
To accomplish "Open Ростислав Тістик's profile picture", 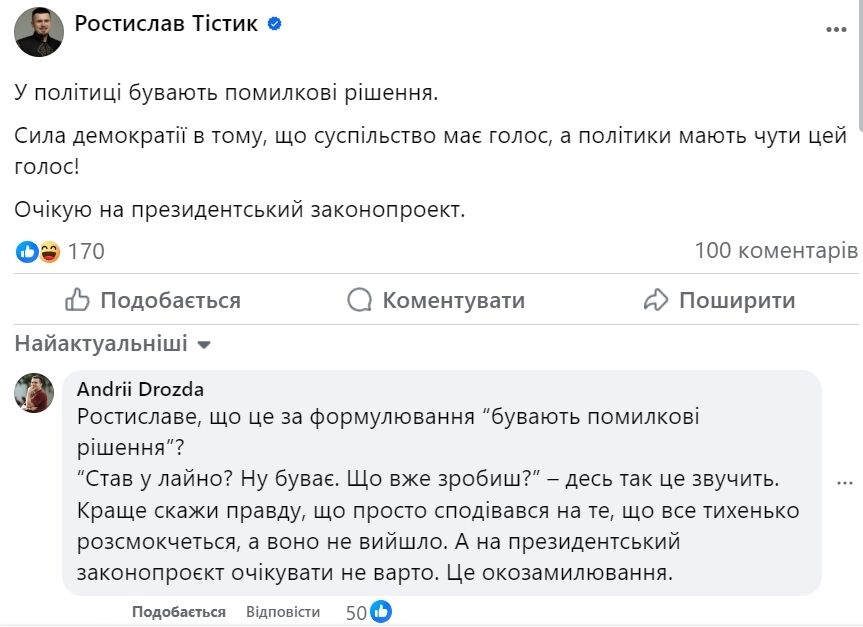I will click(x=38, y=27).
